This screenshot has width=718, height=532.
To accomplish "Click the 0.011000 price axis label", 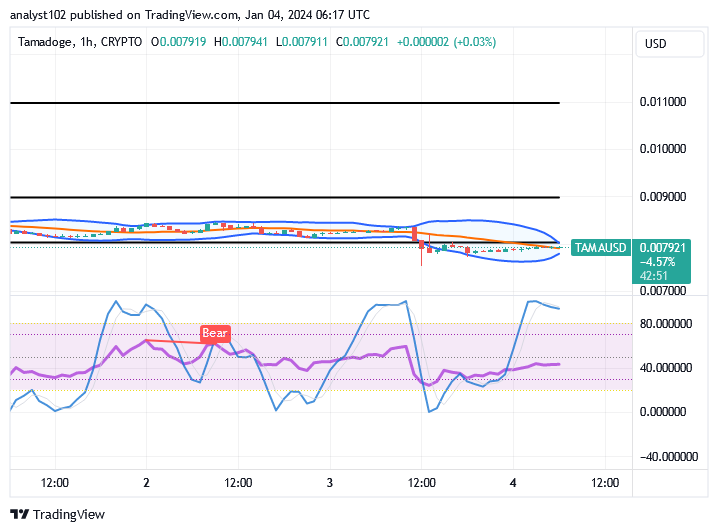I will [x=663, y=102].
